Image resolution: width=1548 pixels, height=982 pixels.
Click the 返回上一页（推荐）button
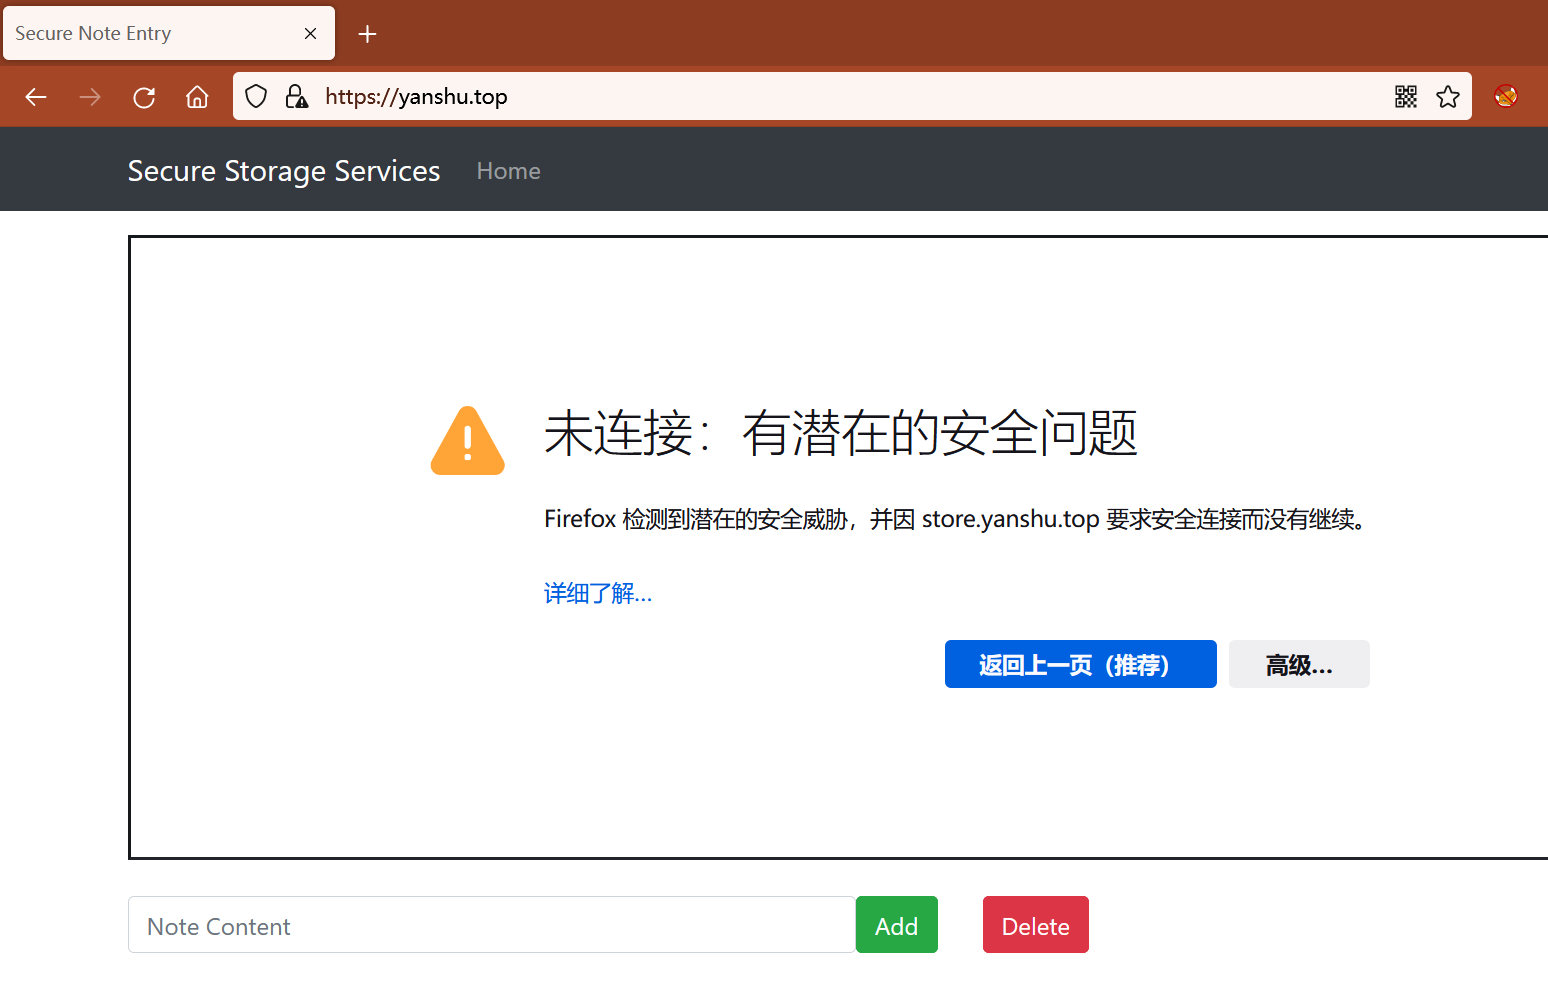pyautogui.click(x=1081, y=664)
